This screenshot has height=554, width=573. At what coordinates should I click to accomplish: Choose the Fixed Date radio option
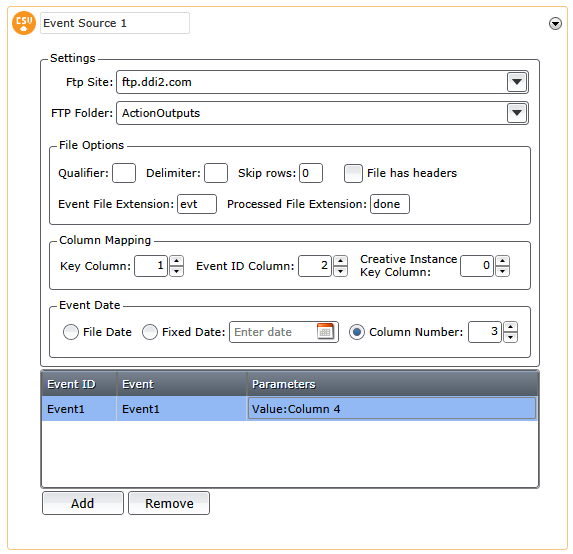click(150, 332)
